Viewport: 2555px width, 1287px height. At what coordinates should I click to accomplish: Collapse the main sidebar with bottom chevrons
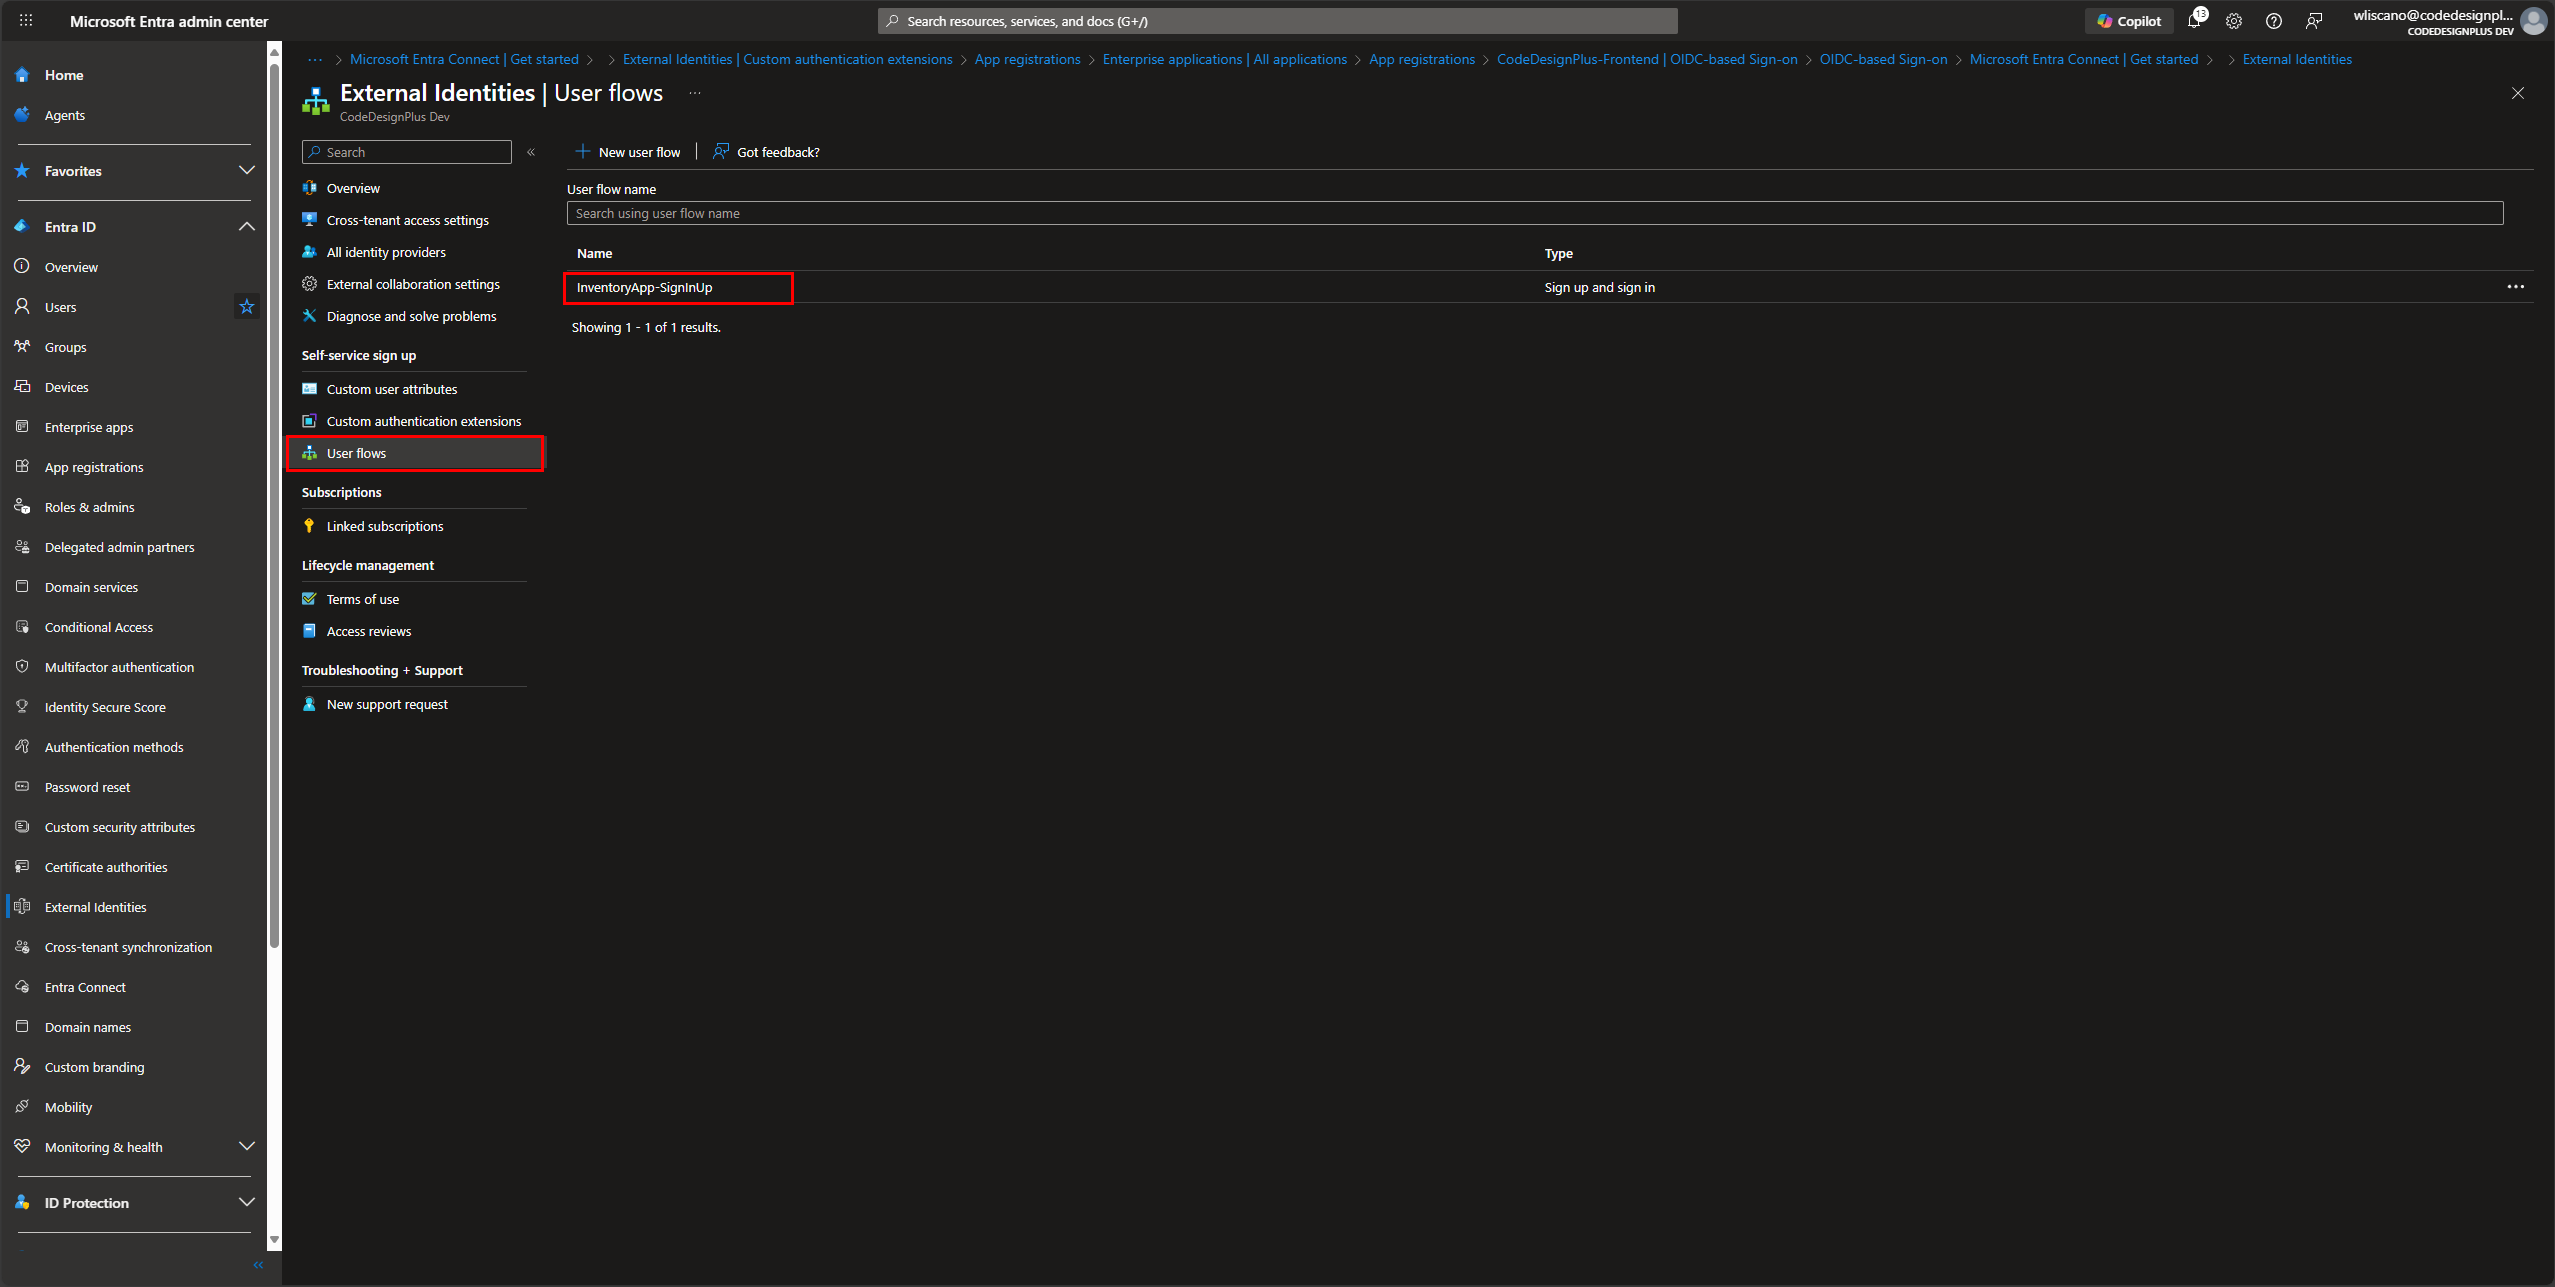258,1265
